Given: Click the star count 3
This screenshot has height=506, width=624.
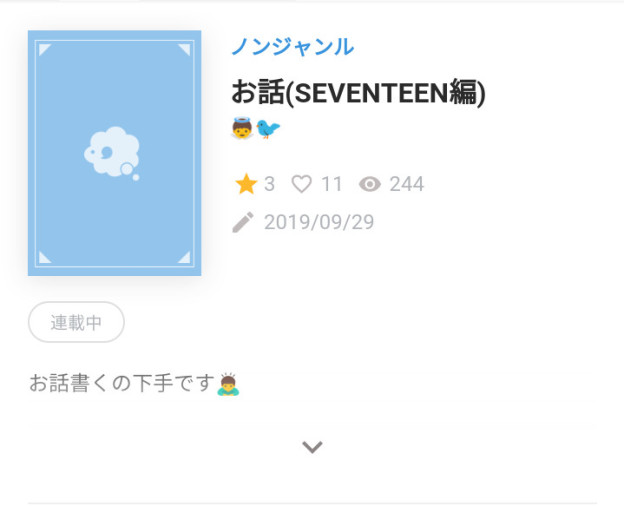Looking at the screenshot, I should pos(269,184).
